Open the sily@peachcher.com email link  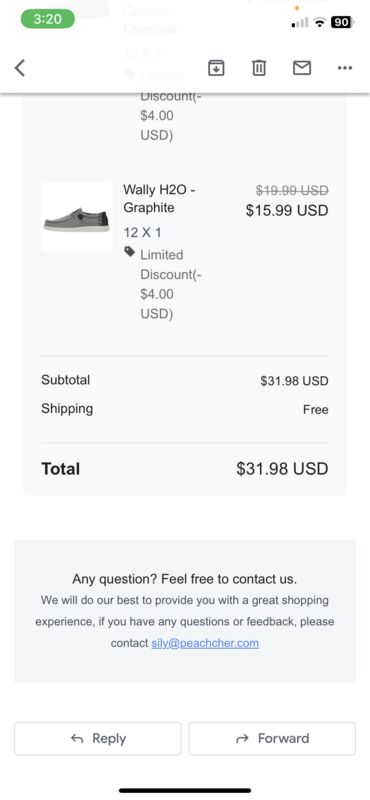tap(205, 643)
